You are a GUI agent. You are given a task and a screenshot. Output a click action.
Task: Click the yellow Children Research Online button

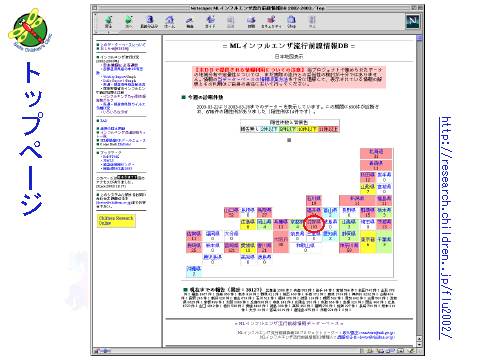[x=116, y=220]
